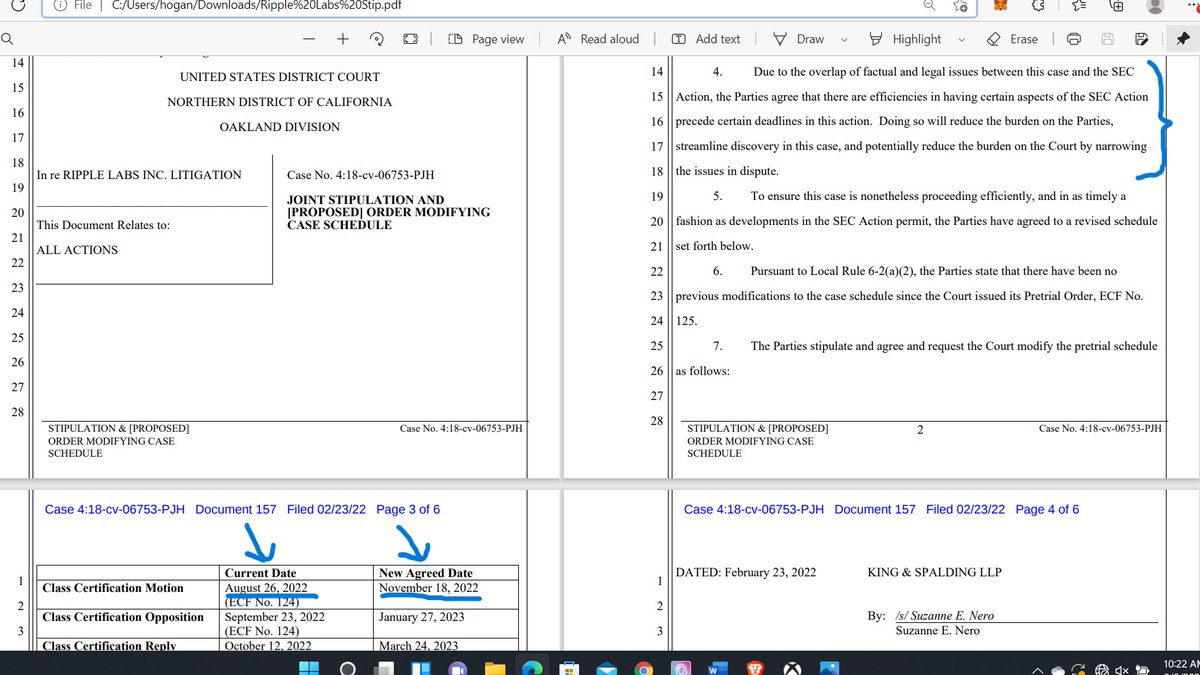Open Page view options
Screen dimensions: 1200x675
point(486,39)
